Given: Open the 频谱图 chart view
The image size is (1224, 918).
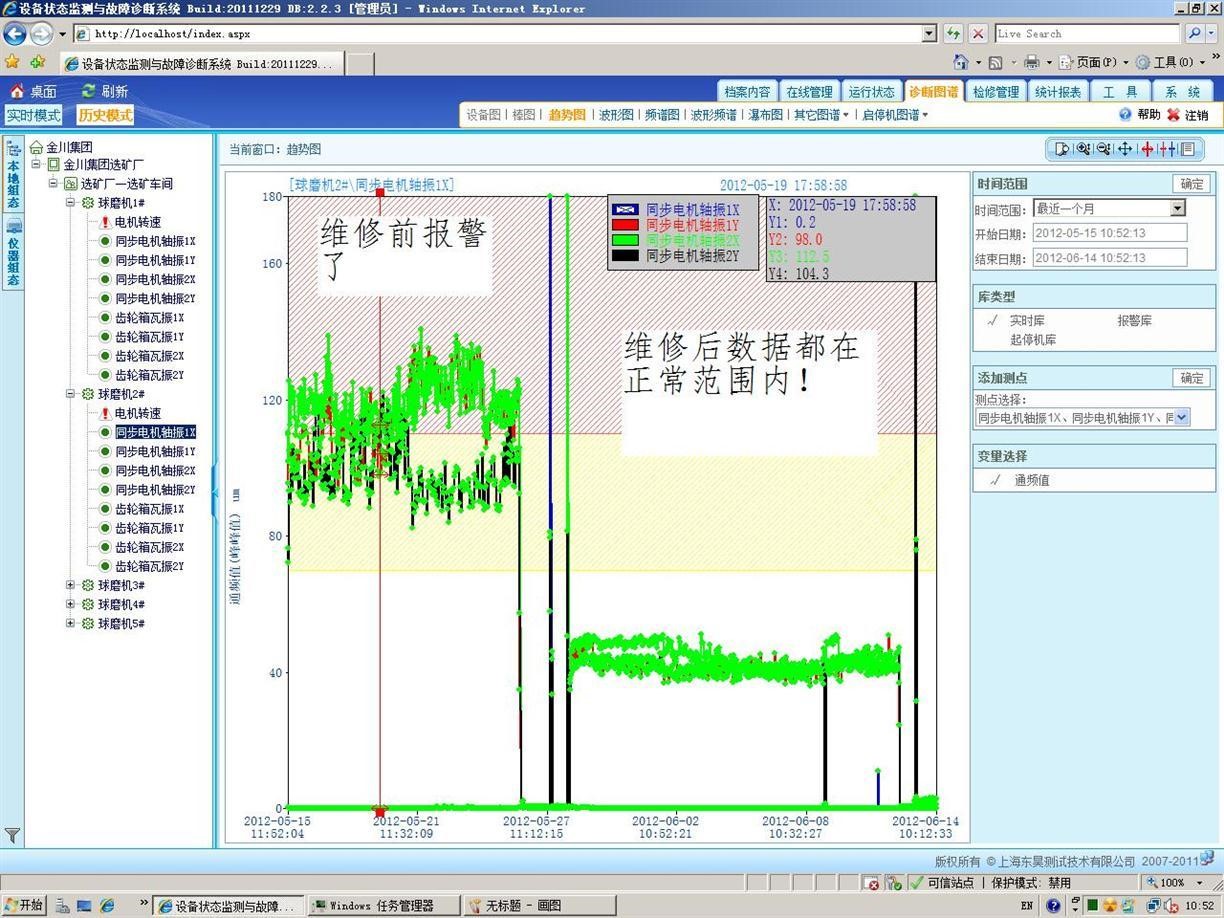Looking at the screenshot, I should (x=661, y=115).
